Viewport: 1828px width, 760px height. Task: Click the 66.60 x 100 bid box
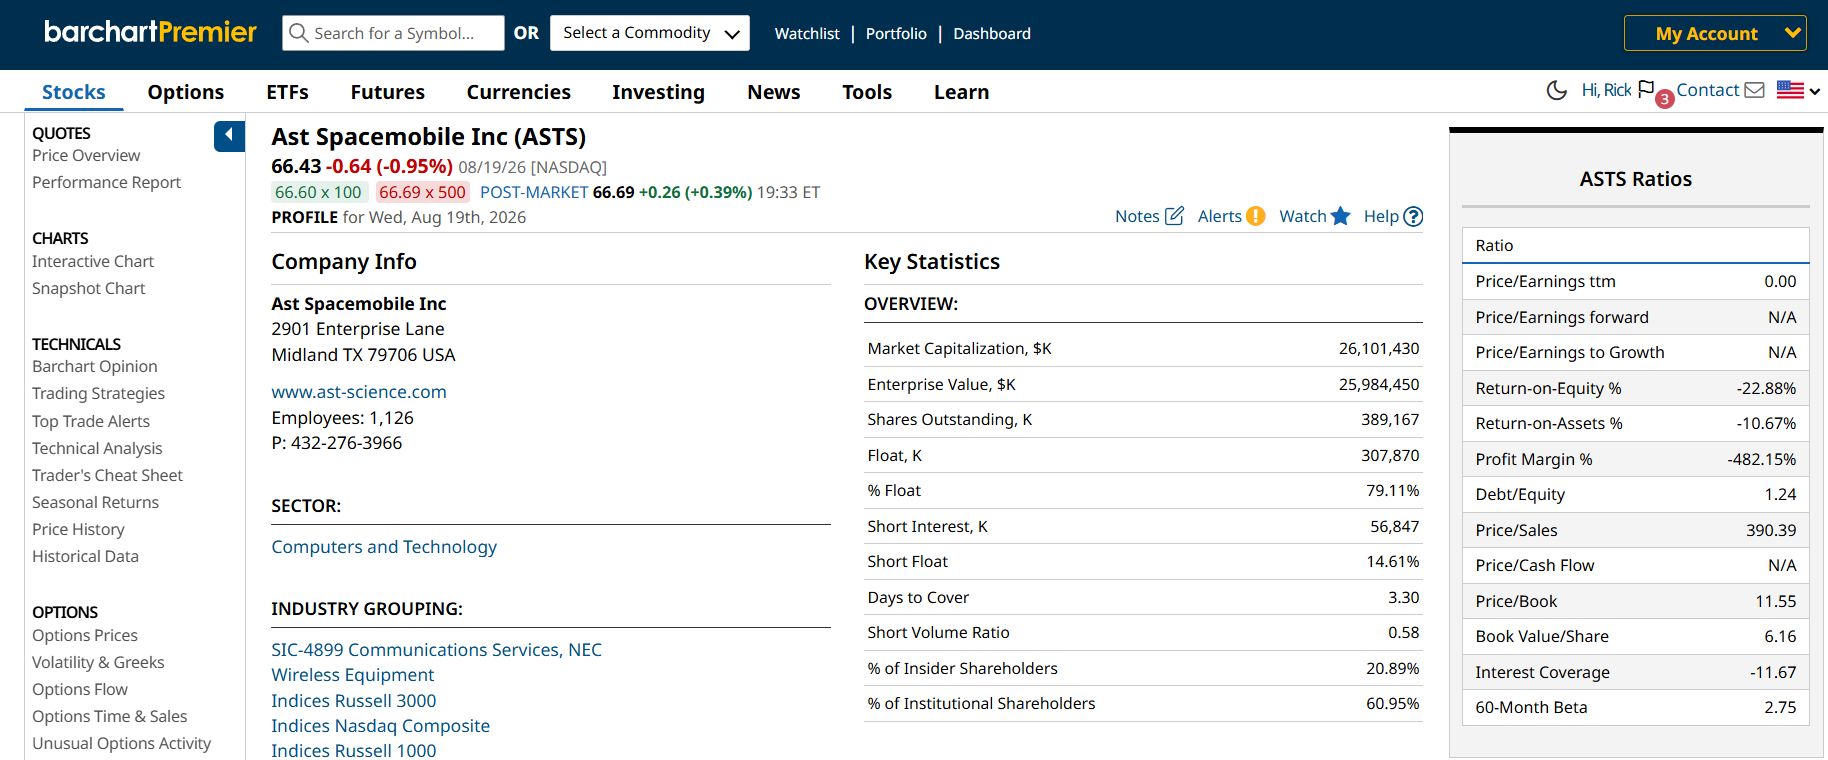point(318,192)
